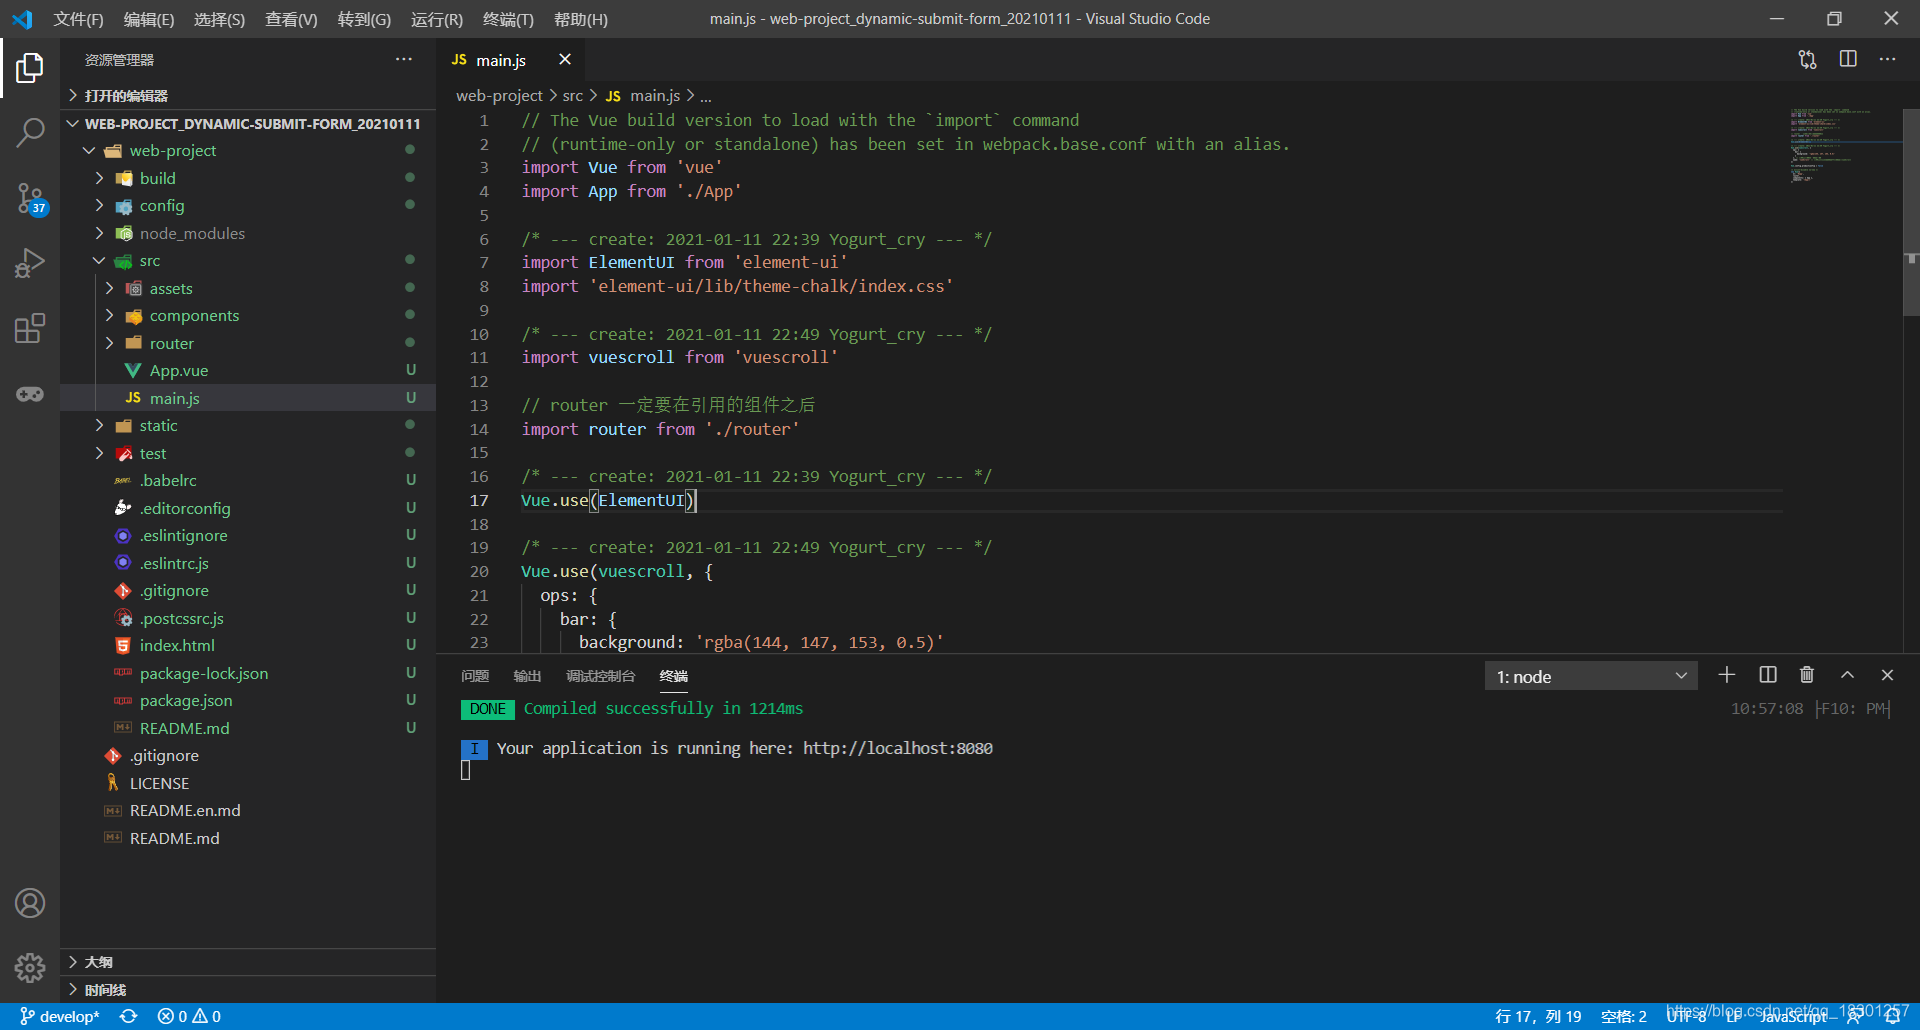Select the 终端 terminal panel tab
The height and width of the screenshot is (1030, 1920).
(674, 676)
